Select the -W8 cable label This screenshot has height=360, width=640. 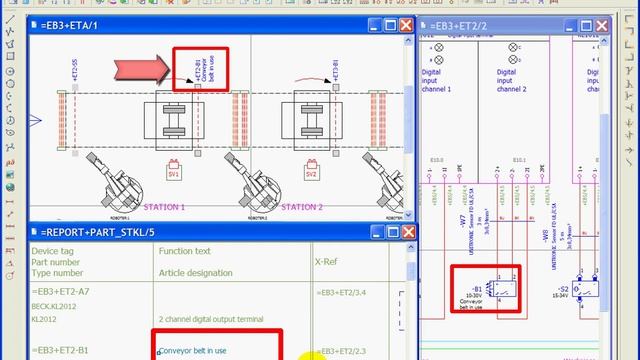click(x=545, y=236)
